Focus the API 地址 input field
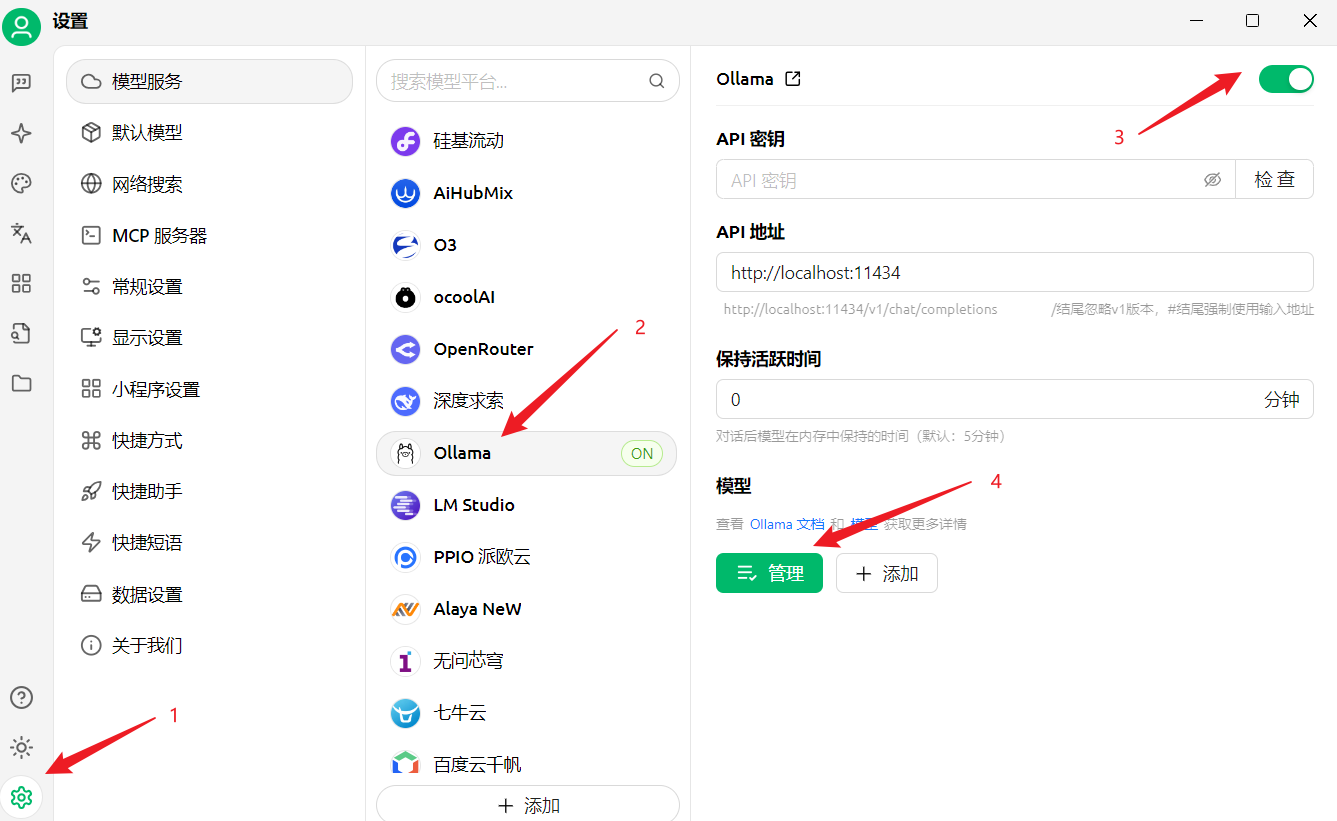This screenshot has height=821, width=1337. coord(1015,272)
